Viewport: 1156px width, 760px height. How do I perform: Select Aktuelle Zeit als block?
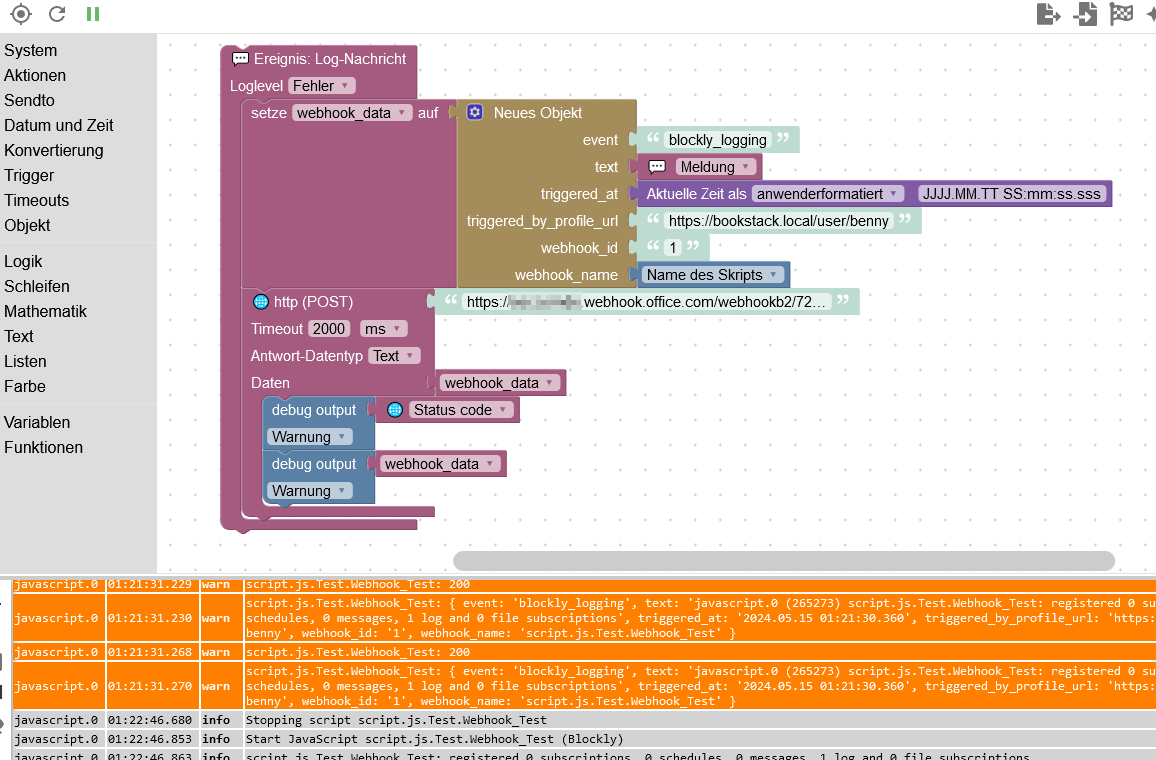[696, 194]
